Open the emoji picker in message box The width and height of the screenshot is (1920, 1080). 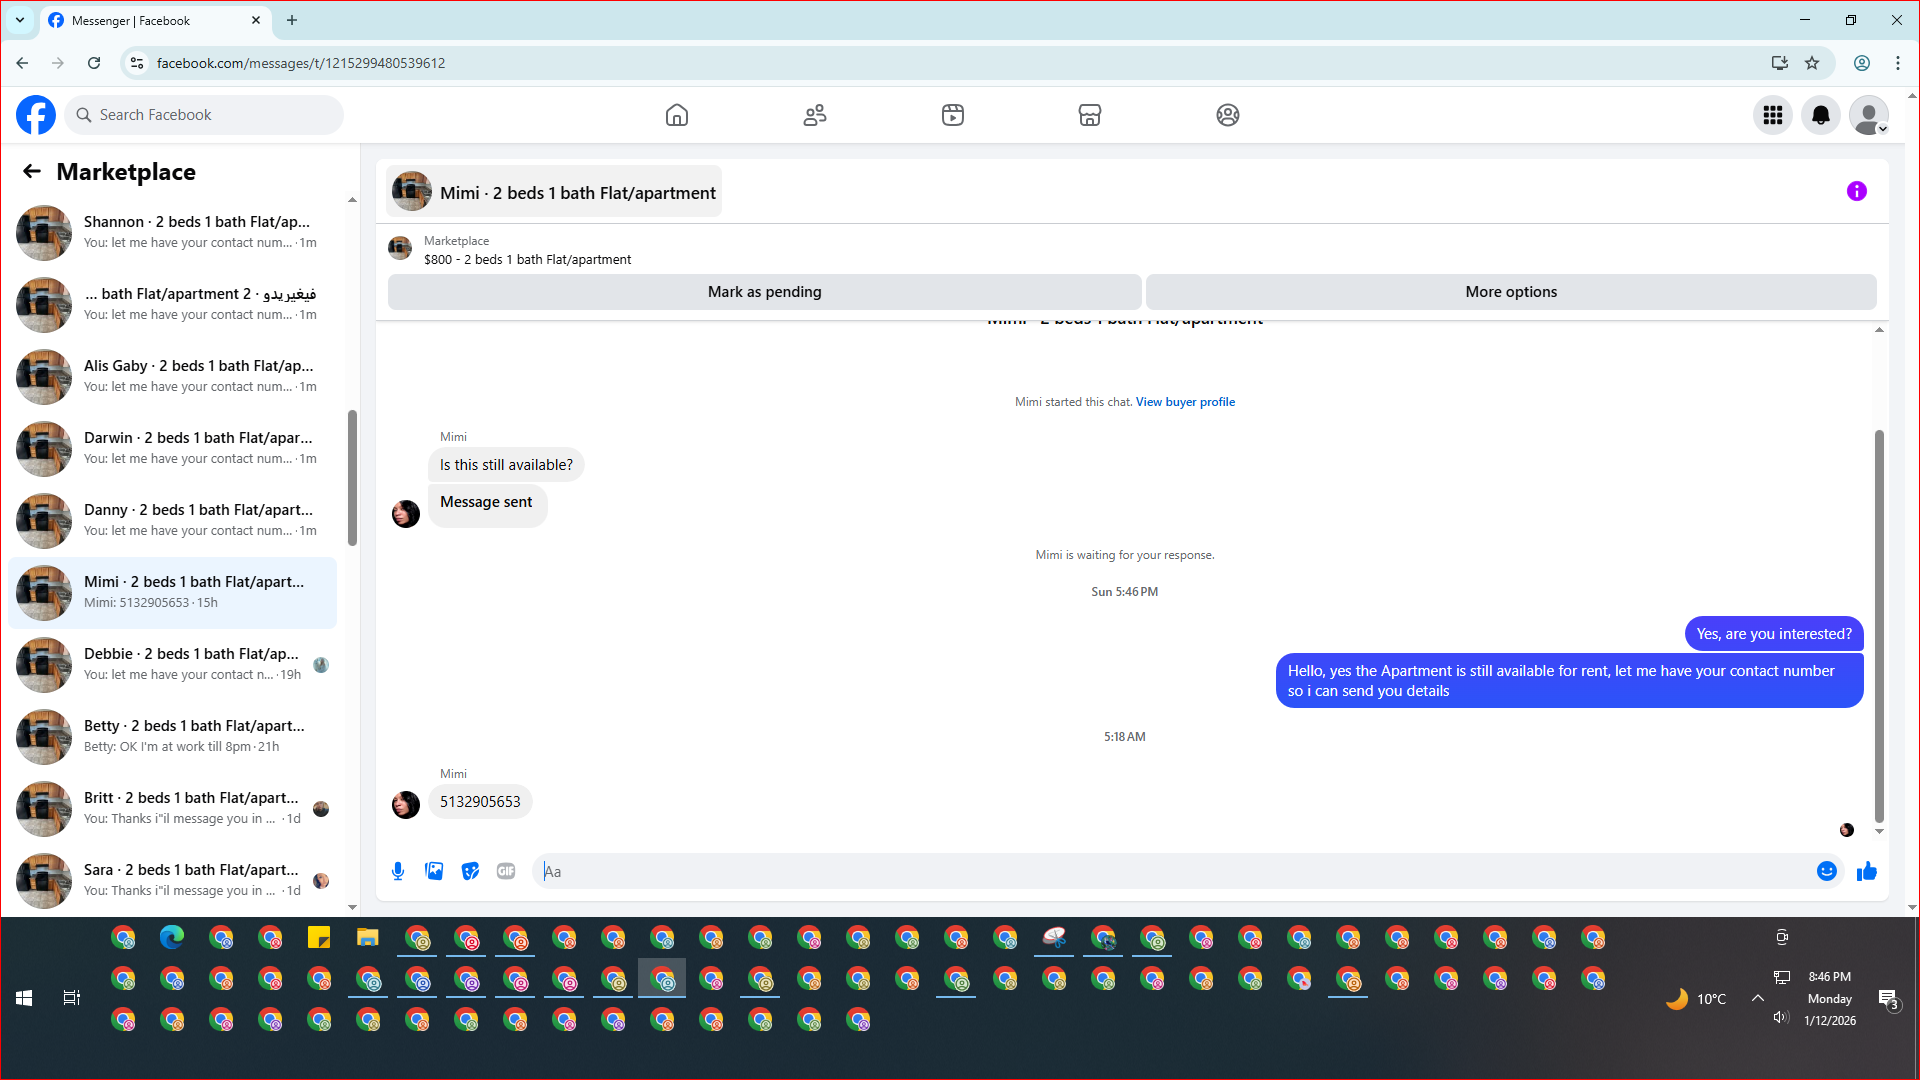click(1826, 871)
